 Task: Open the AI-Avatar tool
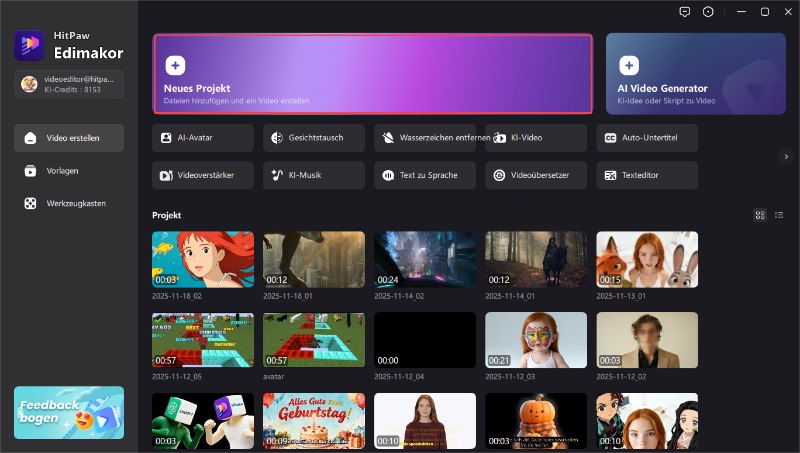[x=202, y=137]
